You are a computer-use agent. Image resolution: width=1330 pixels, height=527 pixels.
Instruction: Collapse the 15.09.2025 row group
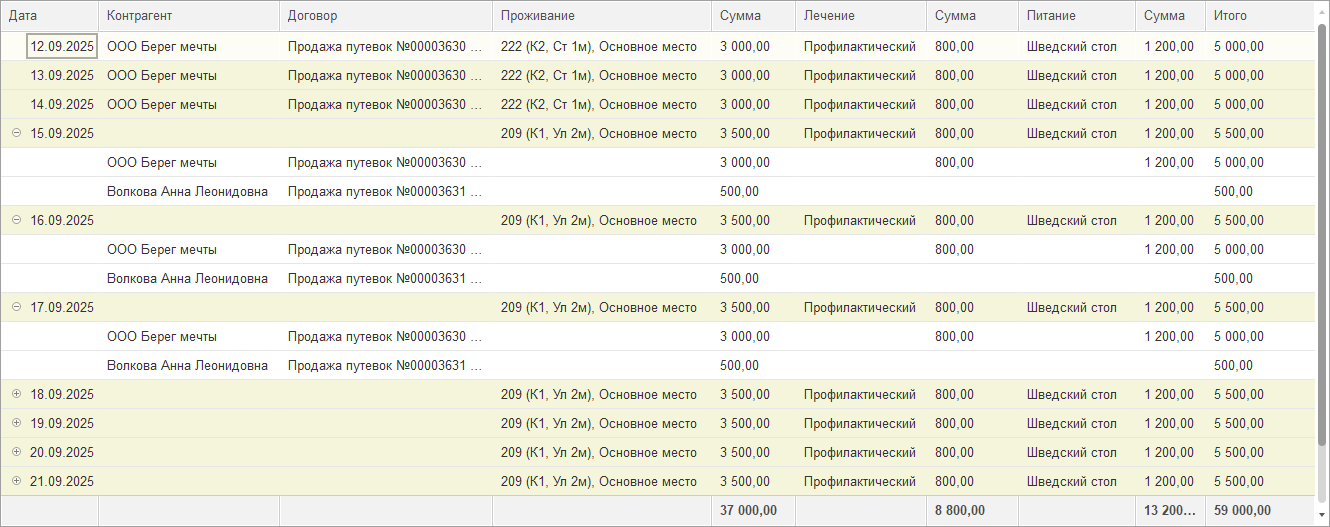coord(16,133)
